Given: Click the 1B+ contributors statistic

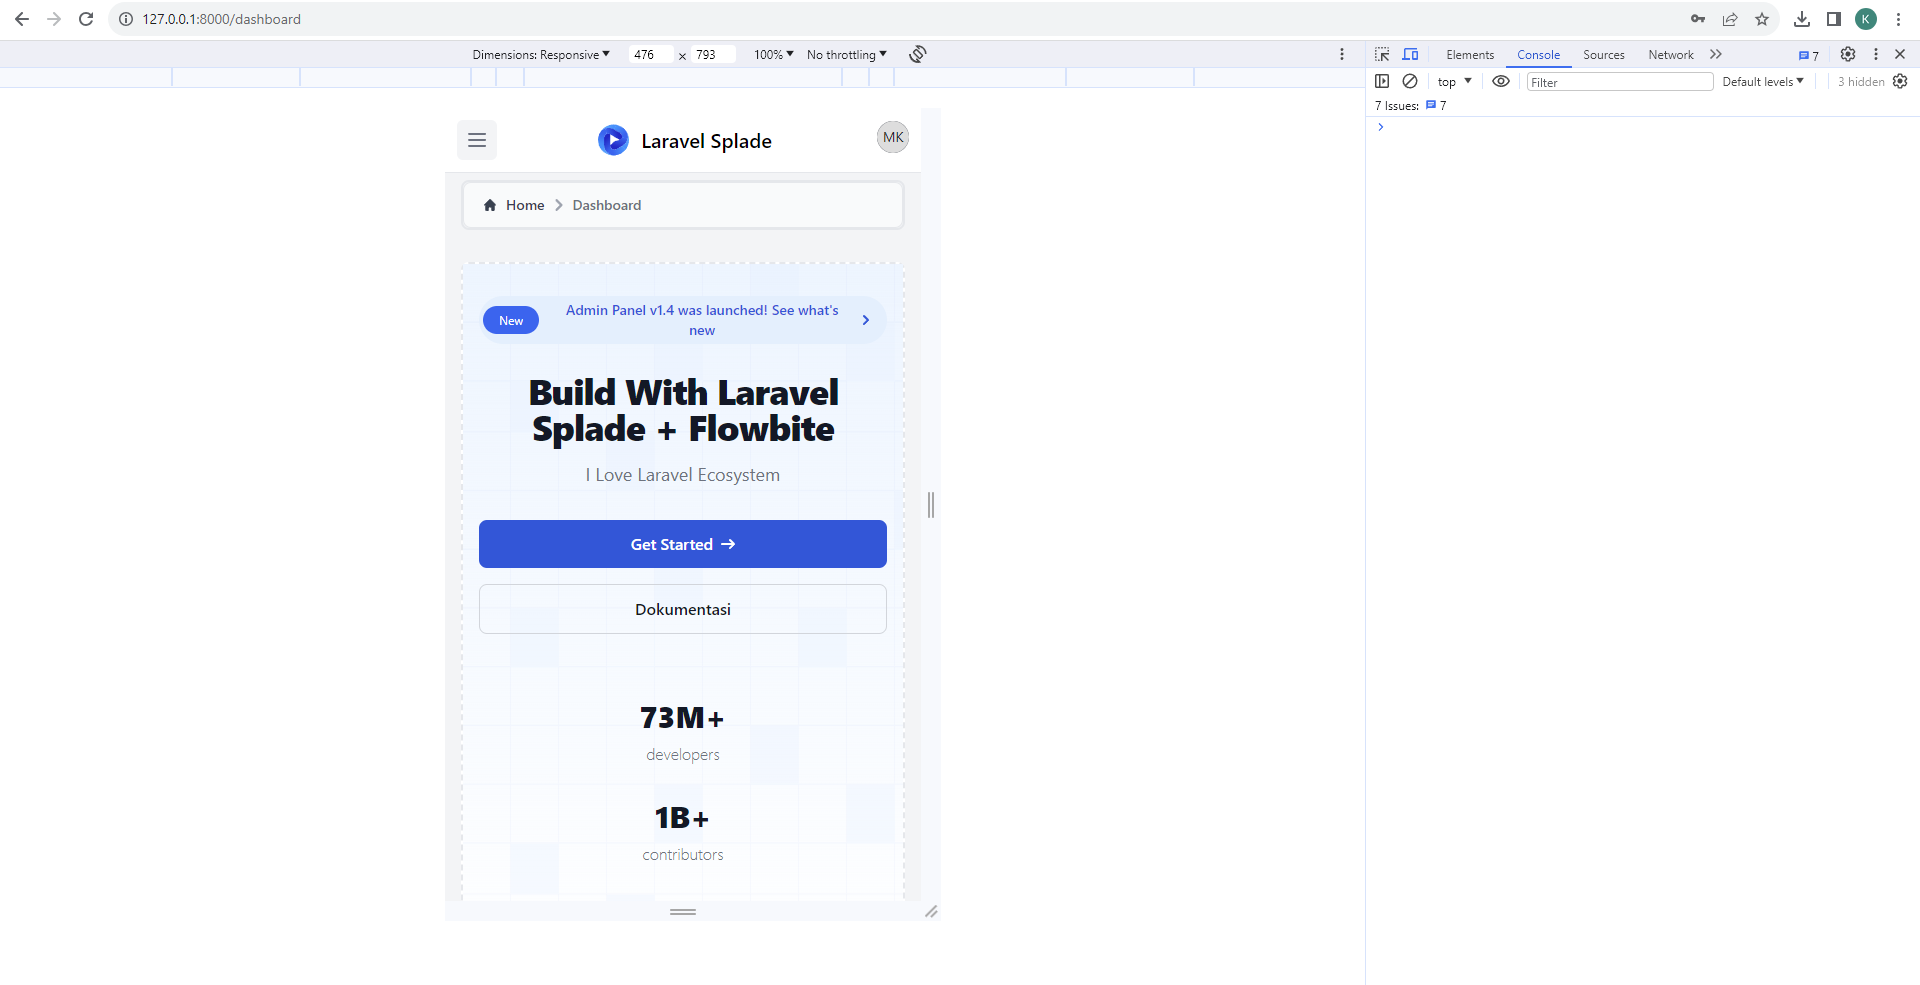Looking at the screenshot, I should coord(683,833).
